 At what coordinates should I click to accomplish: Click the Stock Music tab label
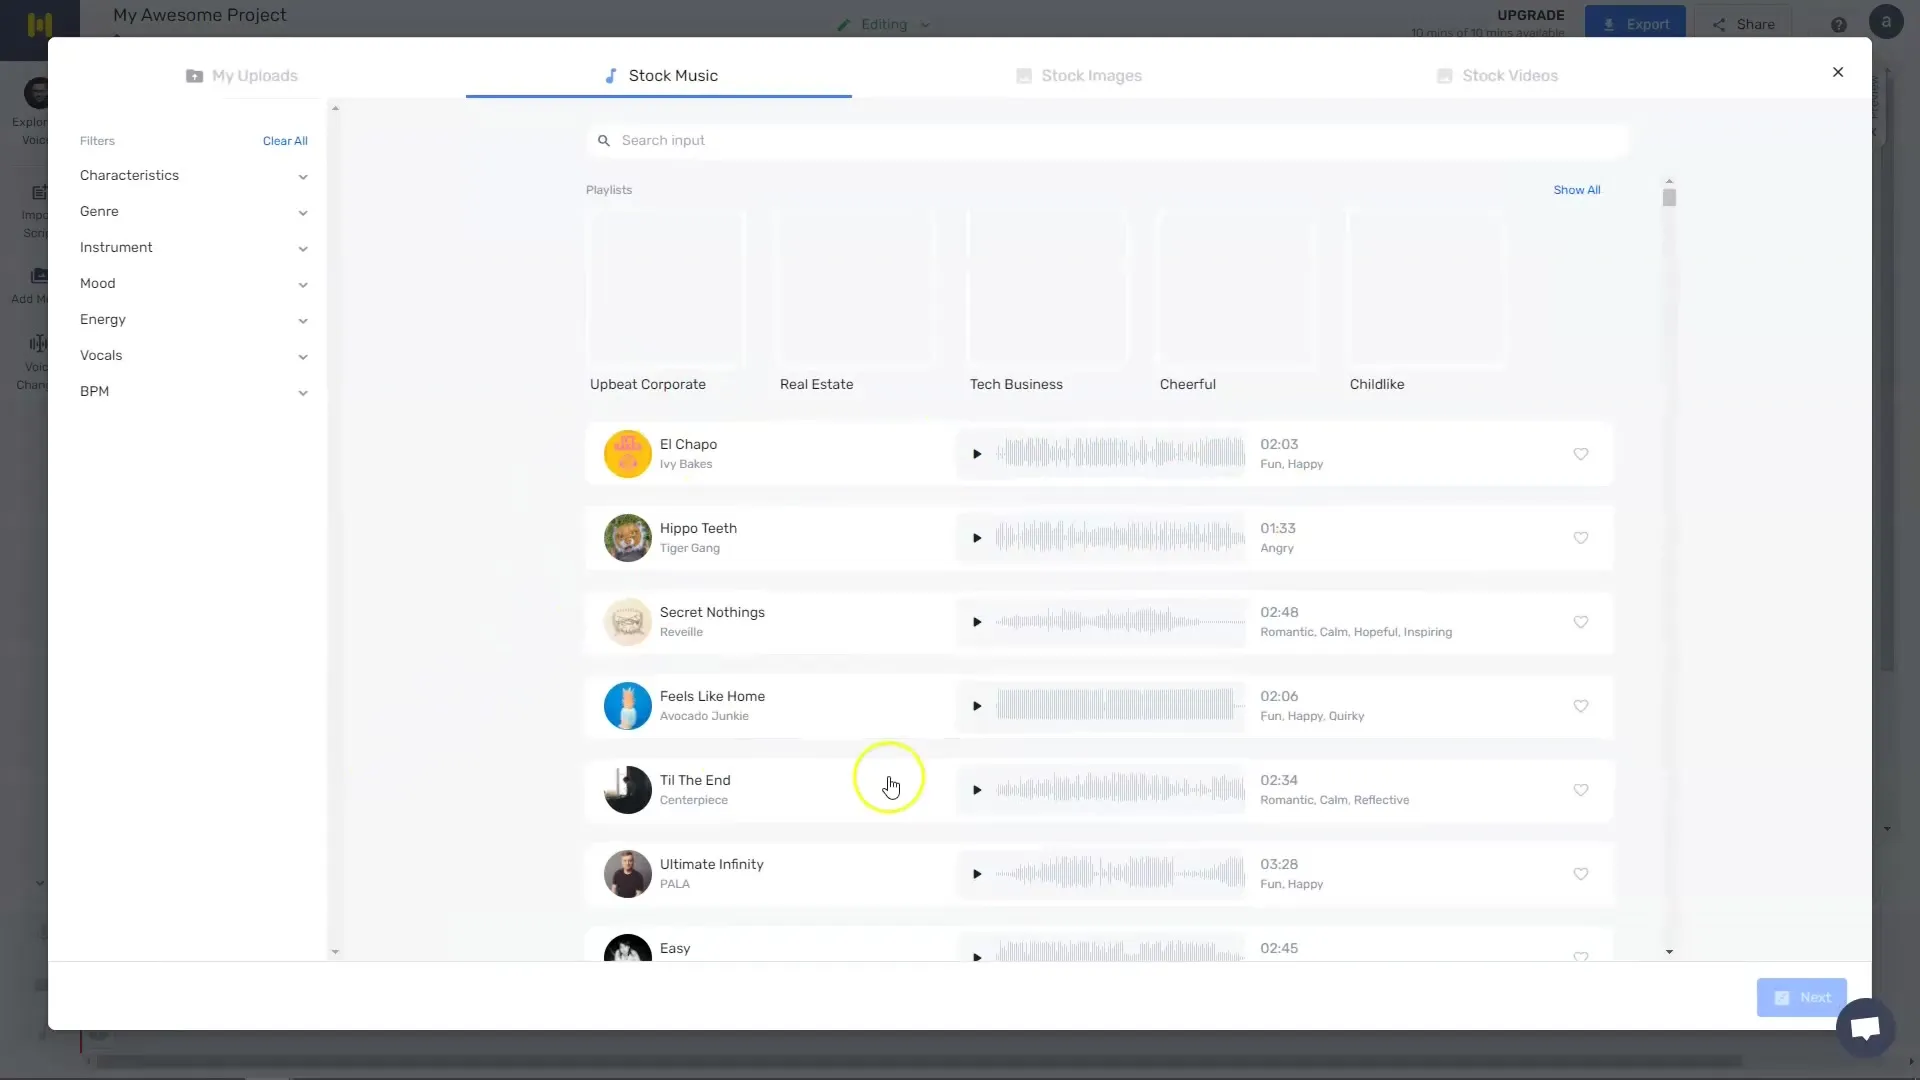click(x=673, y=75)
